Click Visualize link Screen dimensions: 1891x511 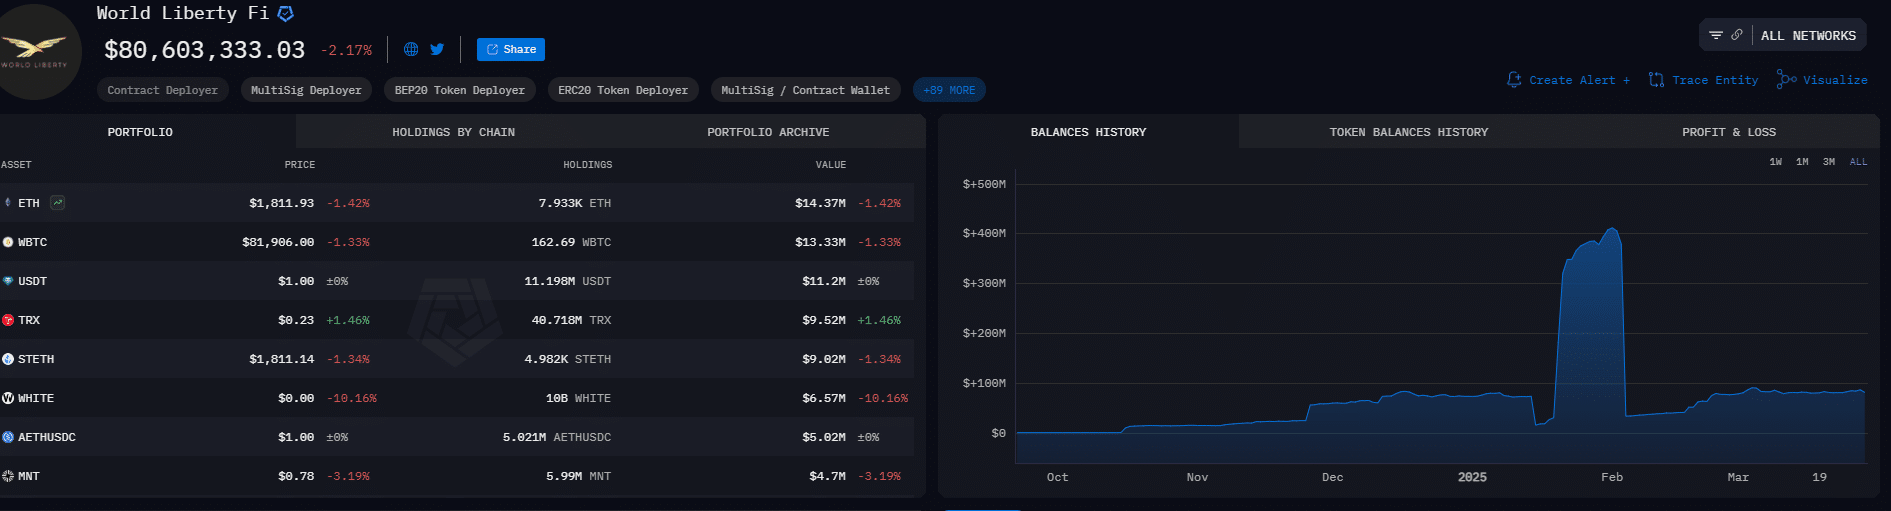click(x=1835, y=80)
